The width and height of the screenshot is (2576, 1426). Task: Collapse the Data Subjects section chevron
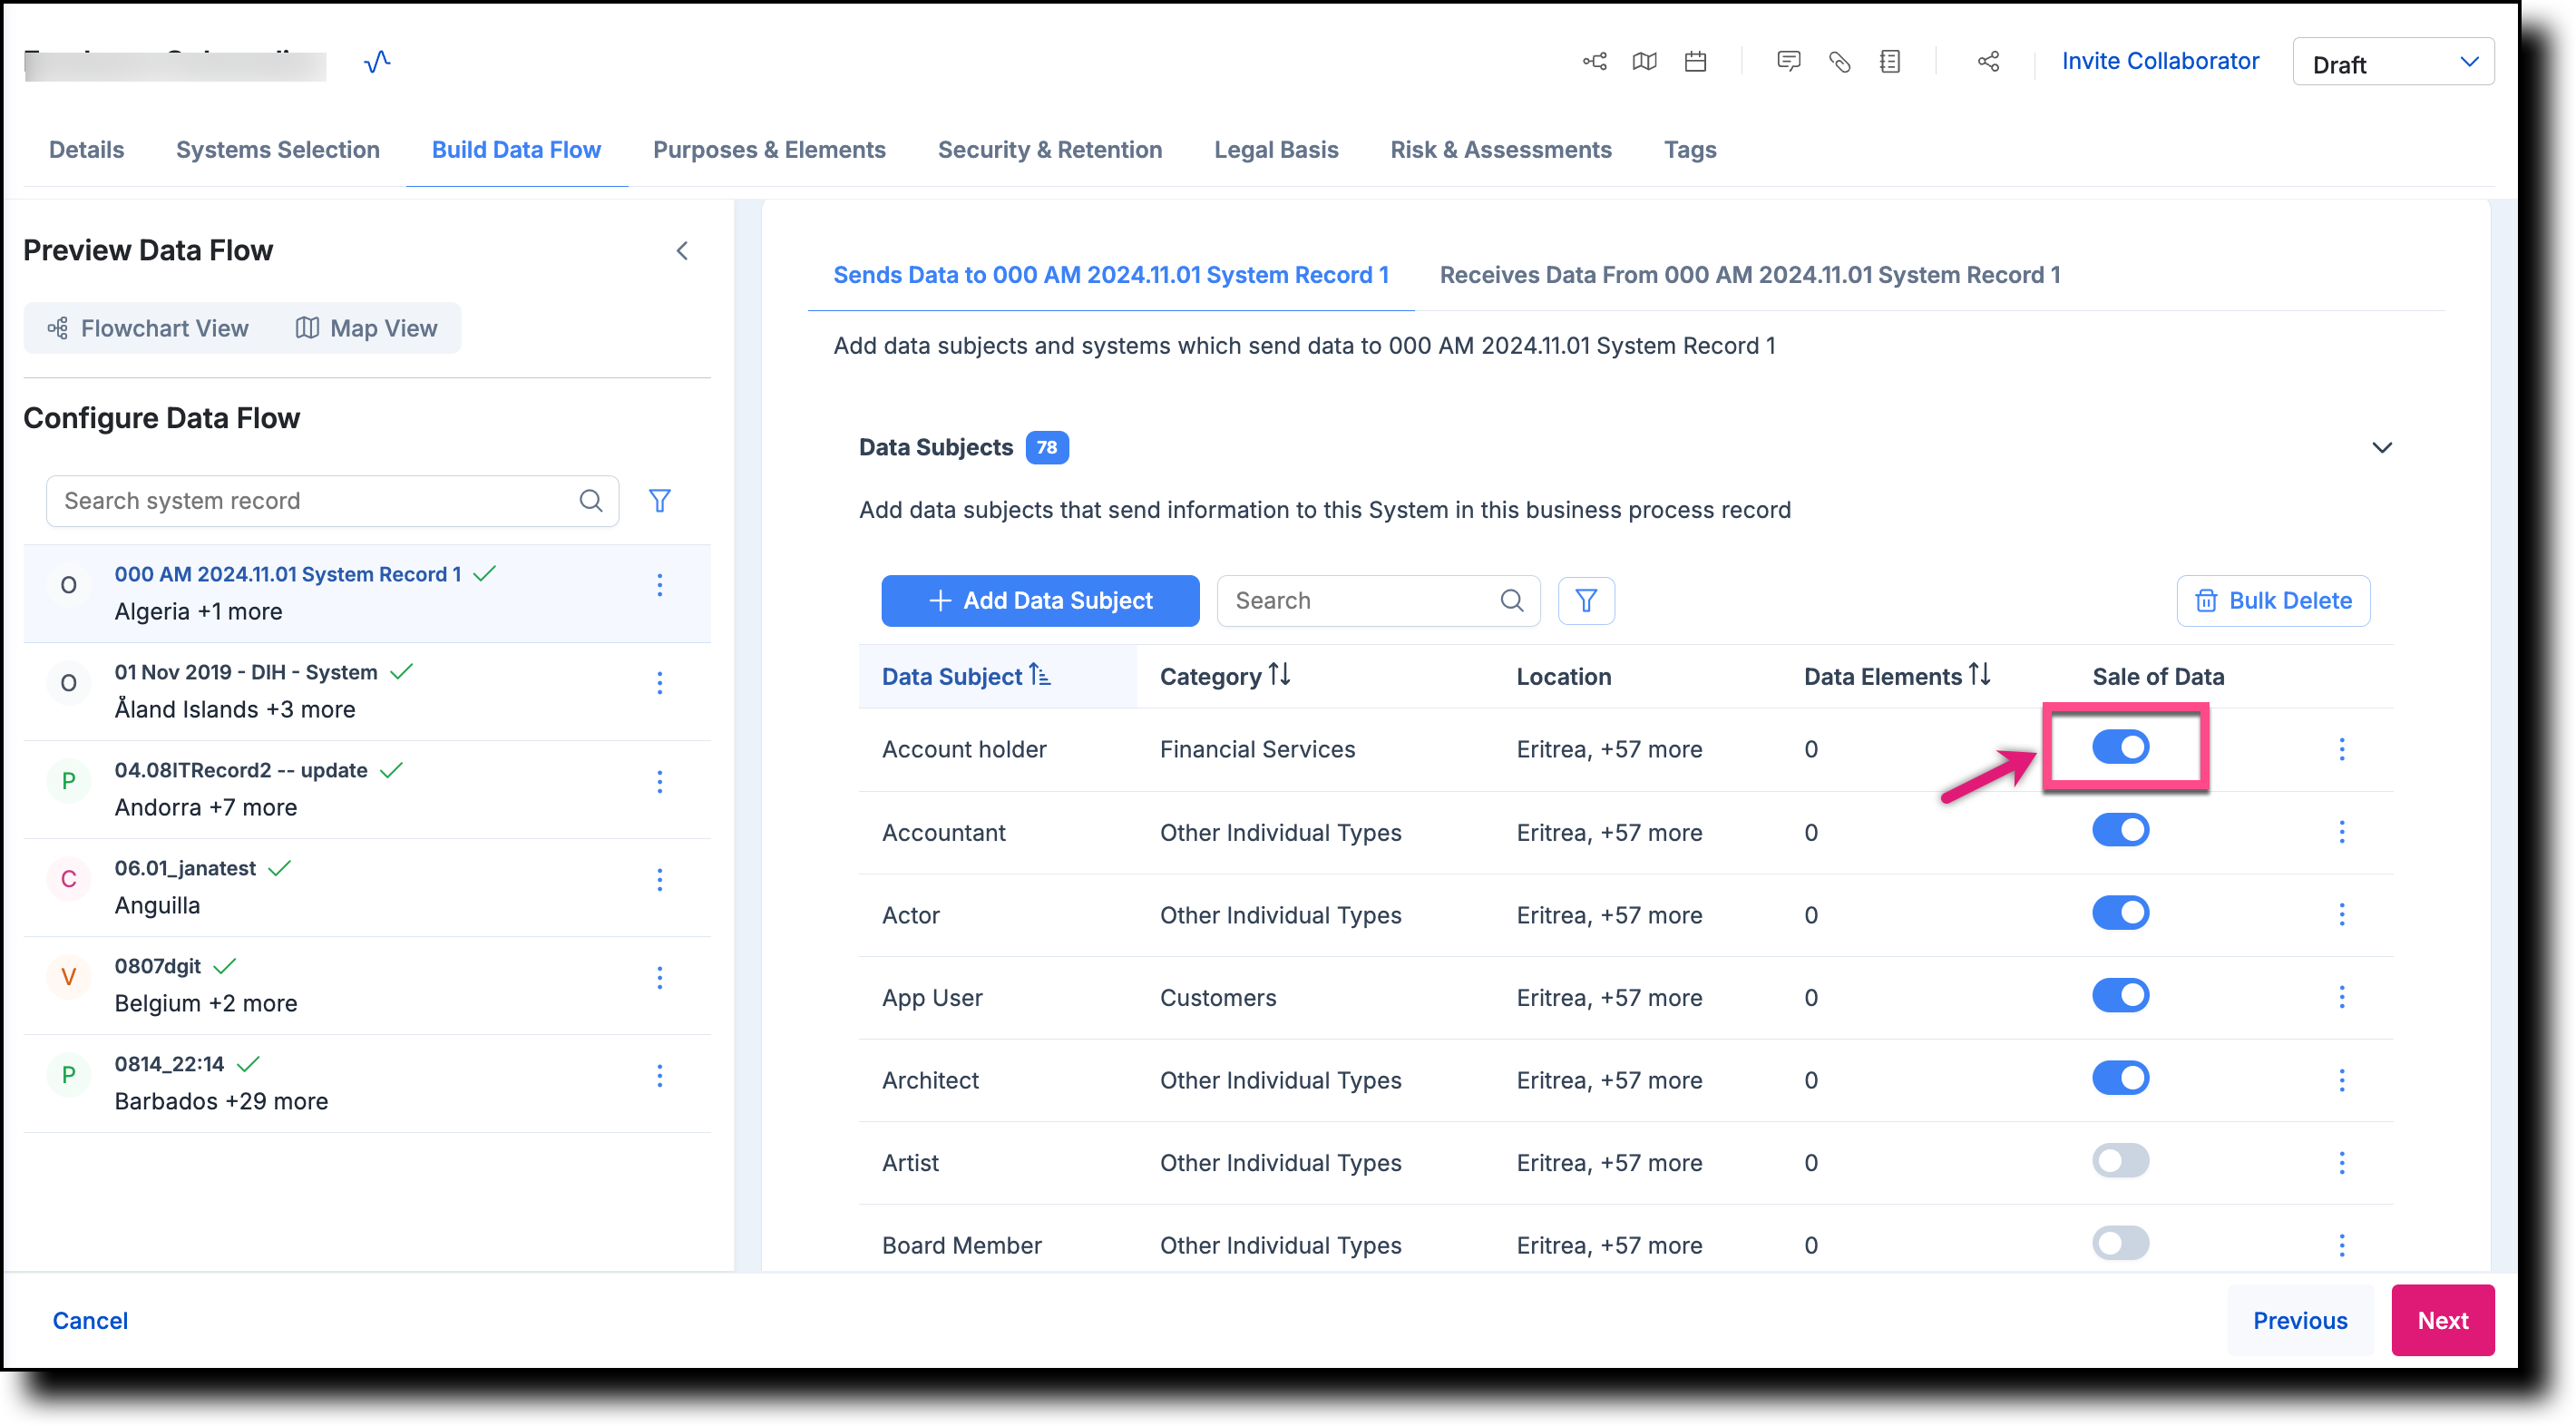click(x=2383, y=447)
